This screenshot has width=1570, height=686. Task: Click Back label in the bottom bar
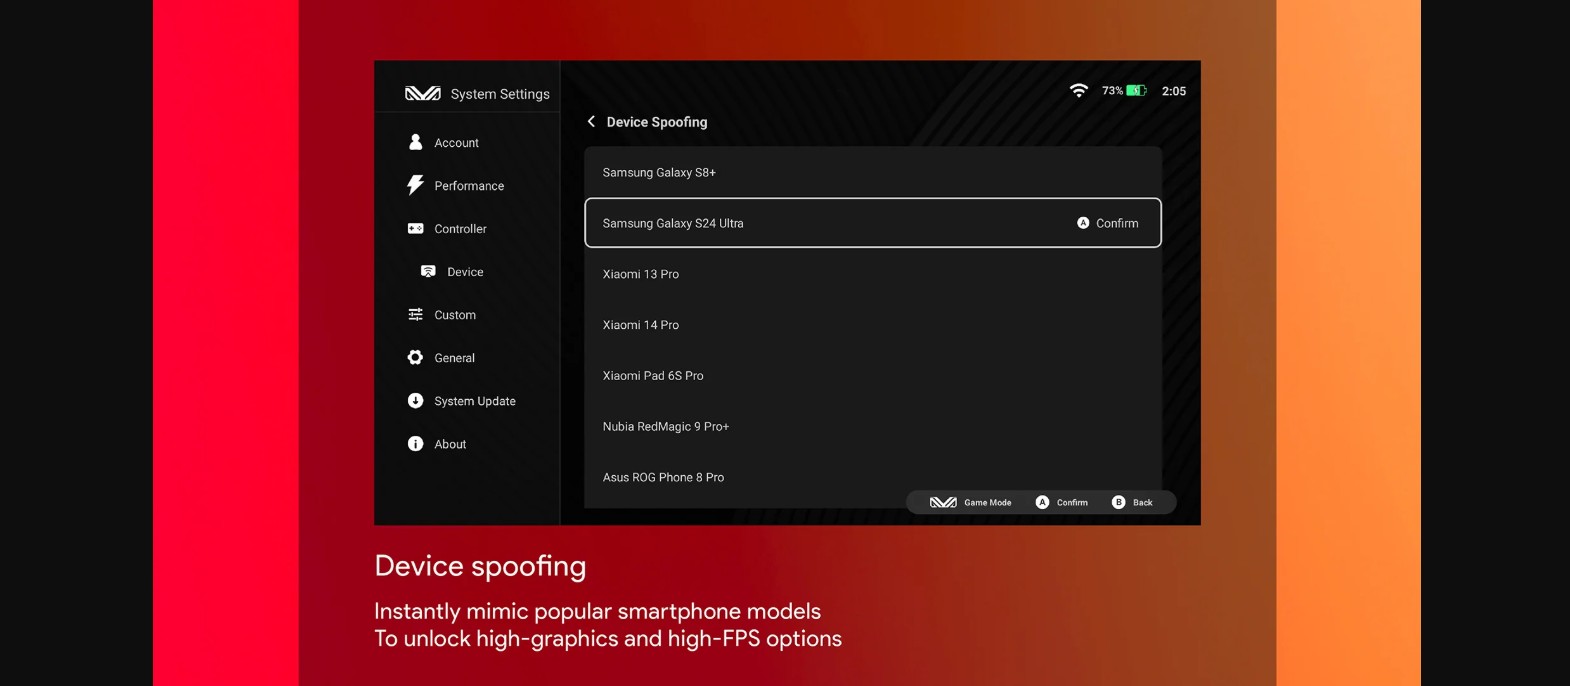[1142, 502]
